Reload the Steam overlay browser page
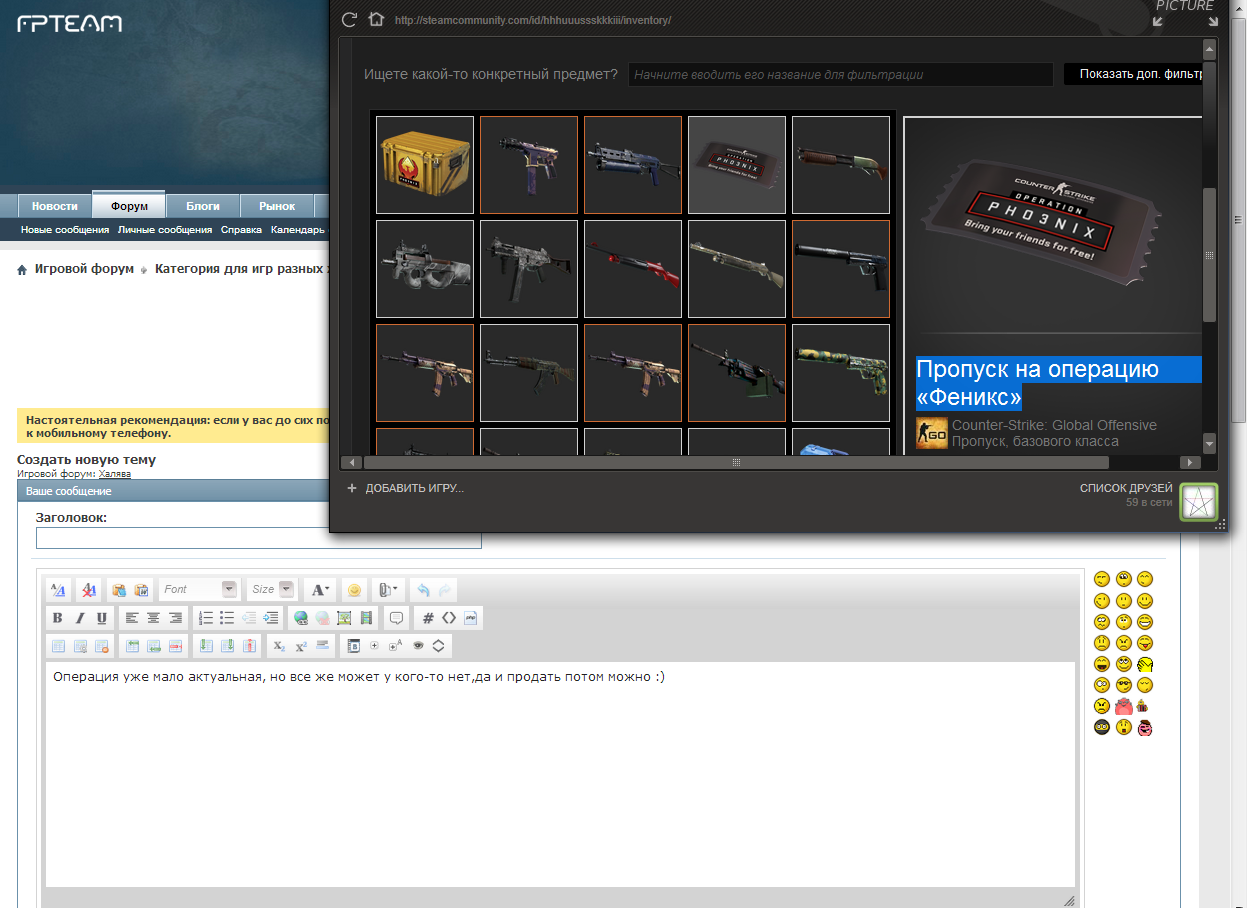Image resolution: width=1247 pixels, height=908 pixels. tap(349, 19)
